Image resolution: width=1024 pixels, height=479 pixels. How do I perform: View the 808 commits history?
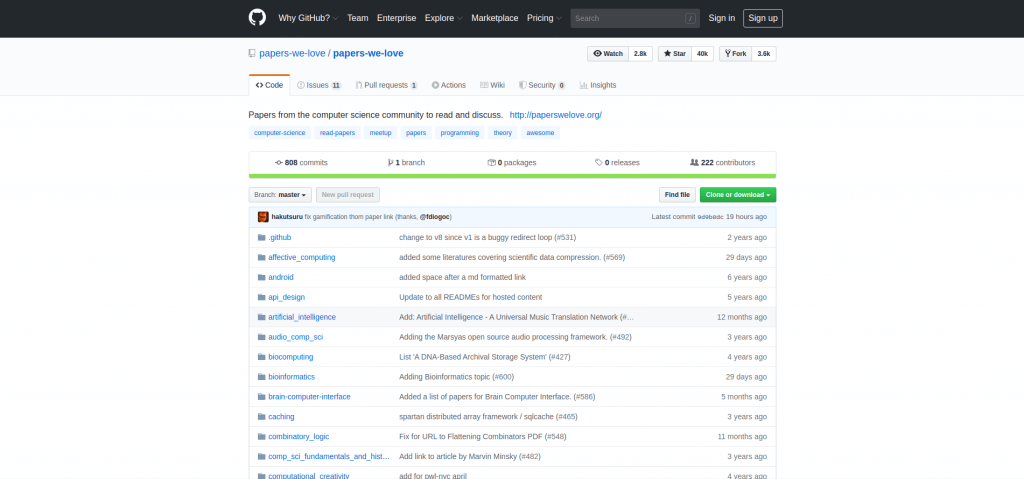pos(301,163)
